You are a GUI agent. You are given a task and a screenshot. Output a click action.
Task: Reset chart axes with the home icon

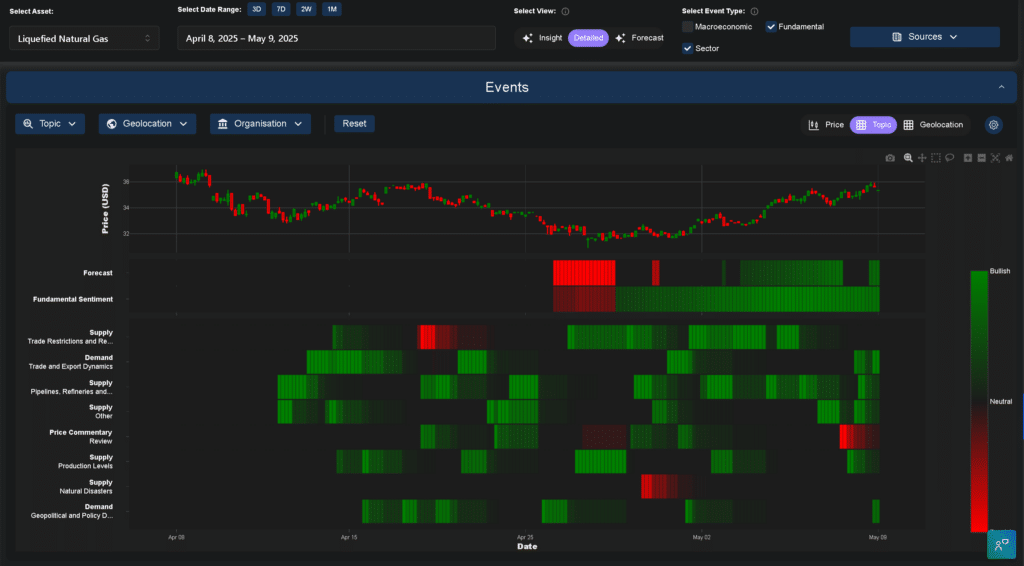click(x=1009, y=158)
